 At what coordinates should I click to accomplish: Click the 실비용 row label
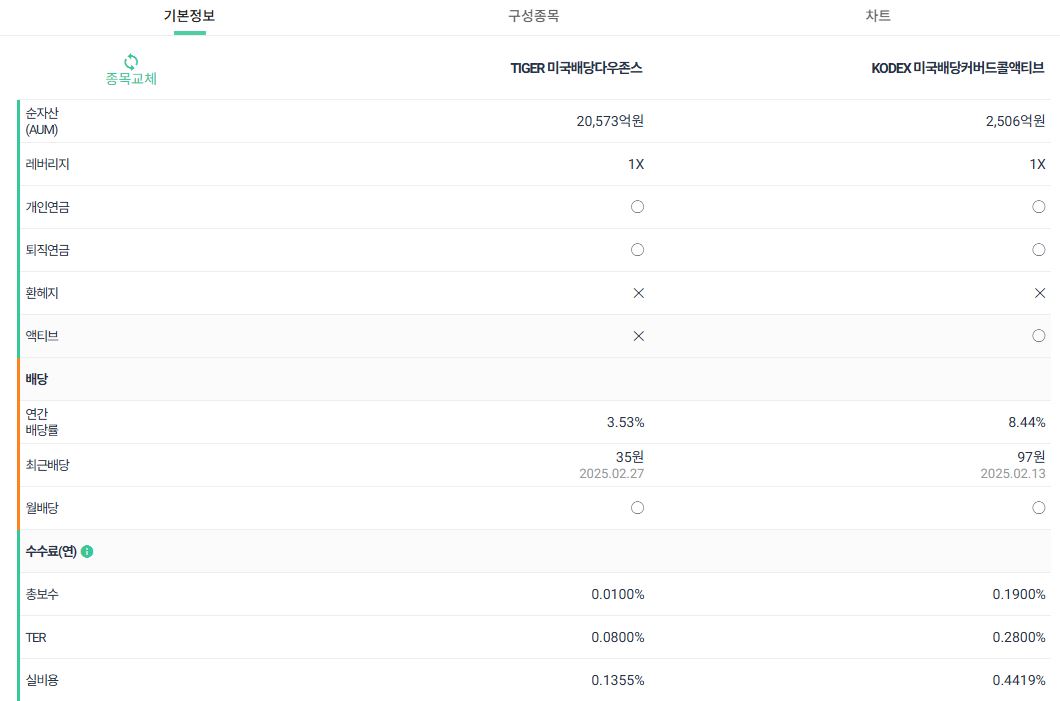tap(42, 680)
